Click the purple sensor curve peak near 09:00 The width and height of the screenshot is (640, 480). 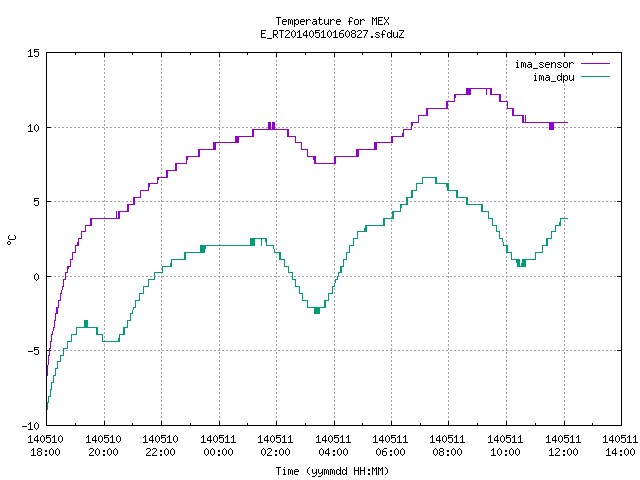coord(479,89)
